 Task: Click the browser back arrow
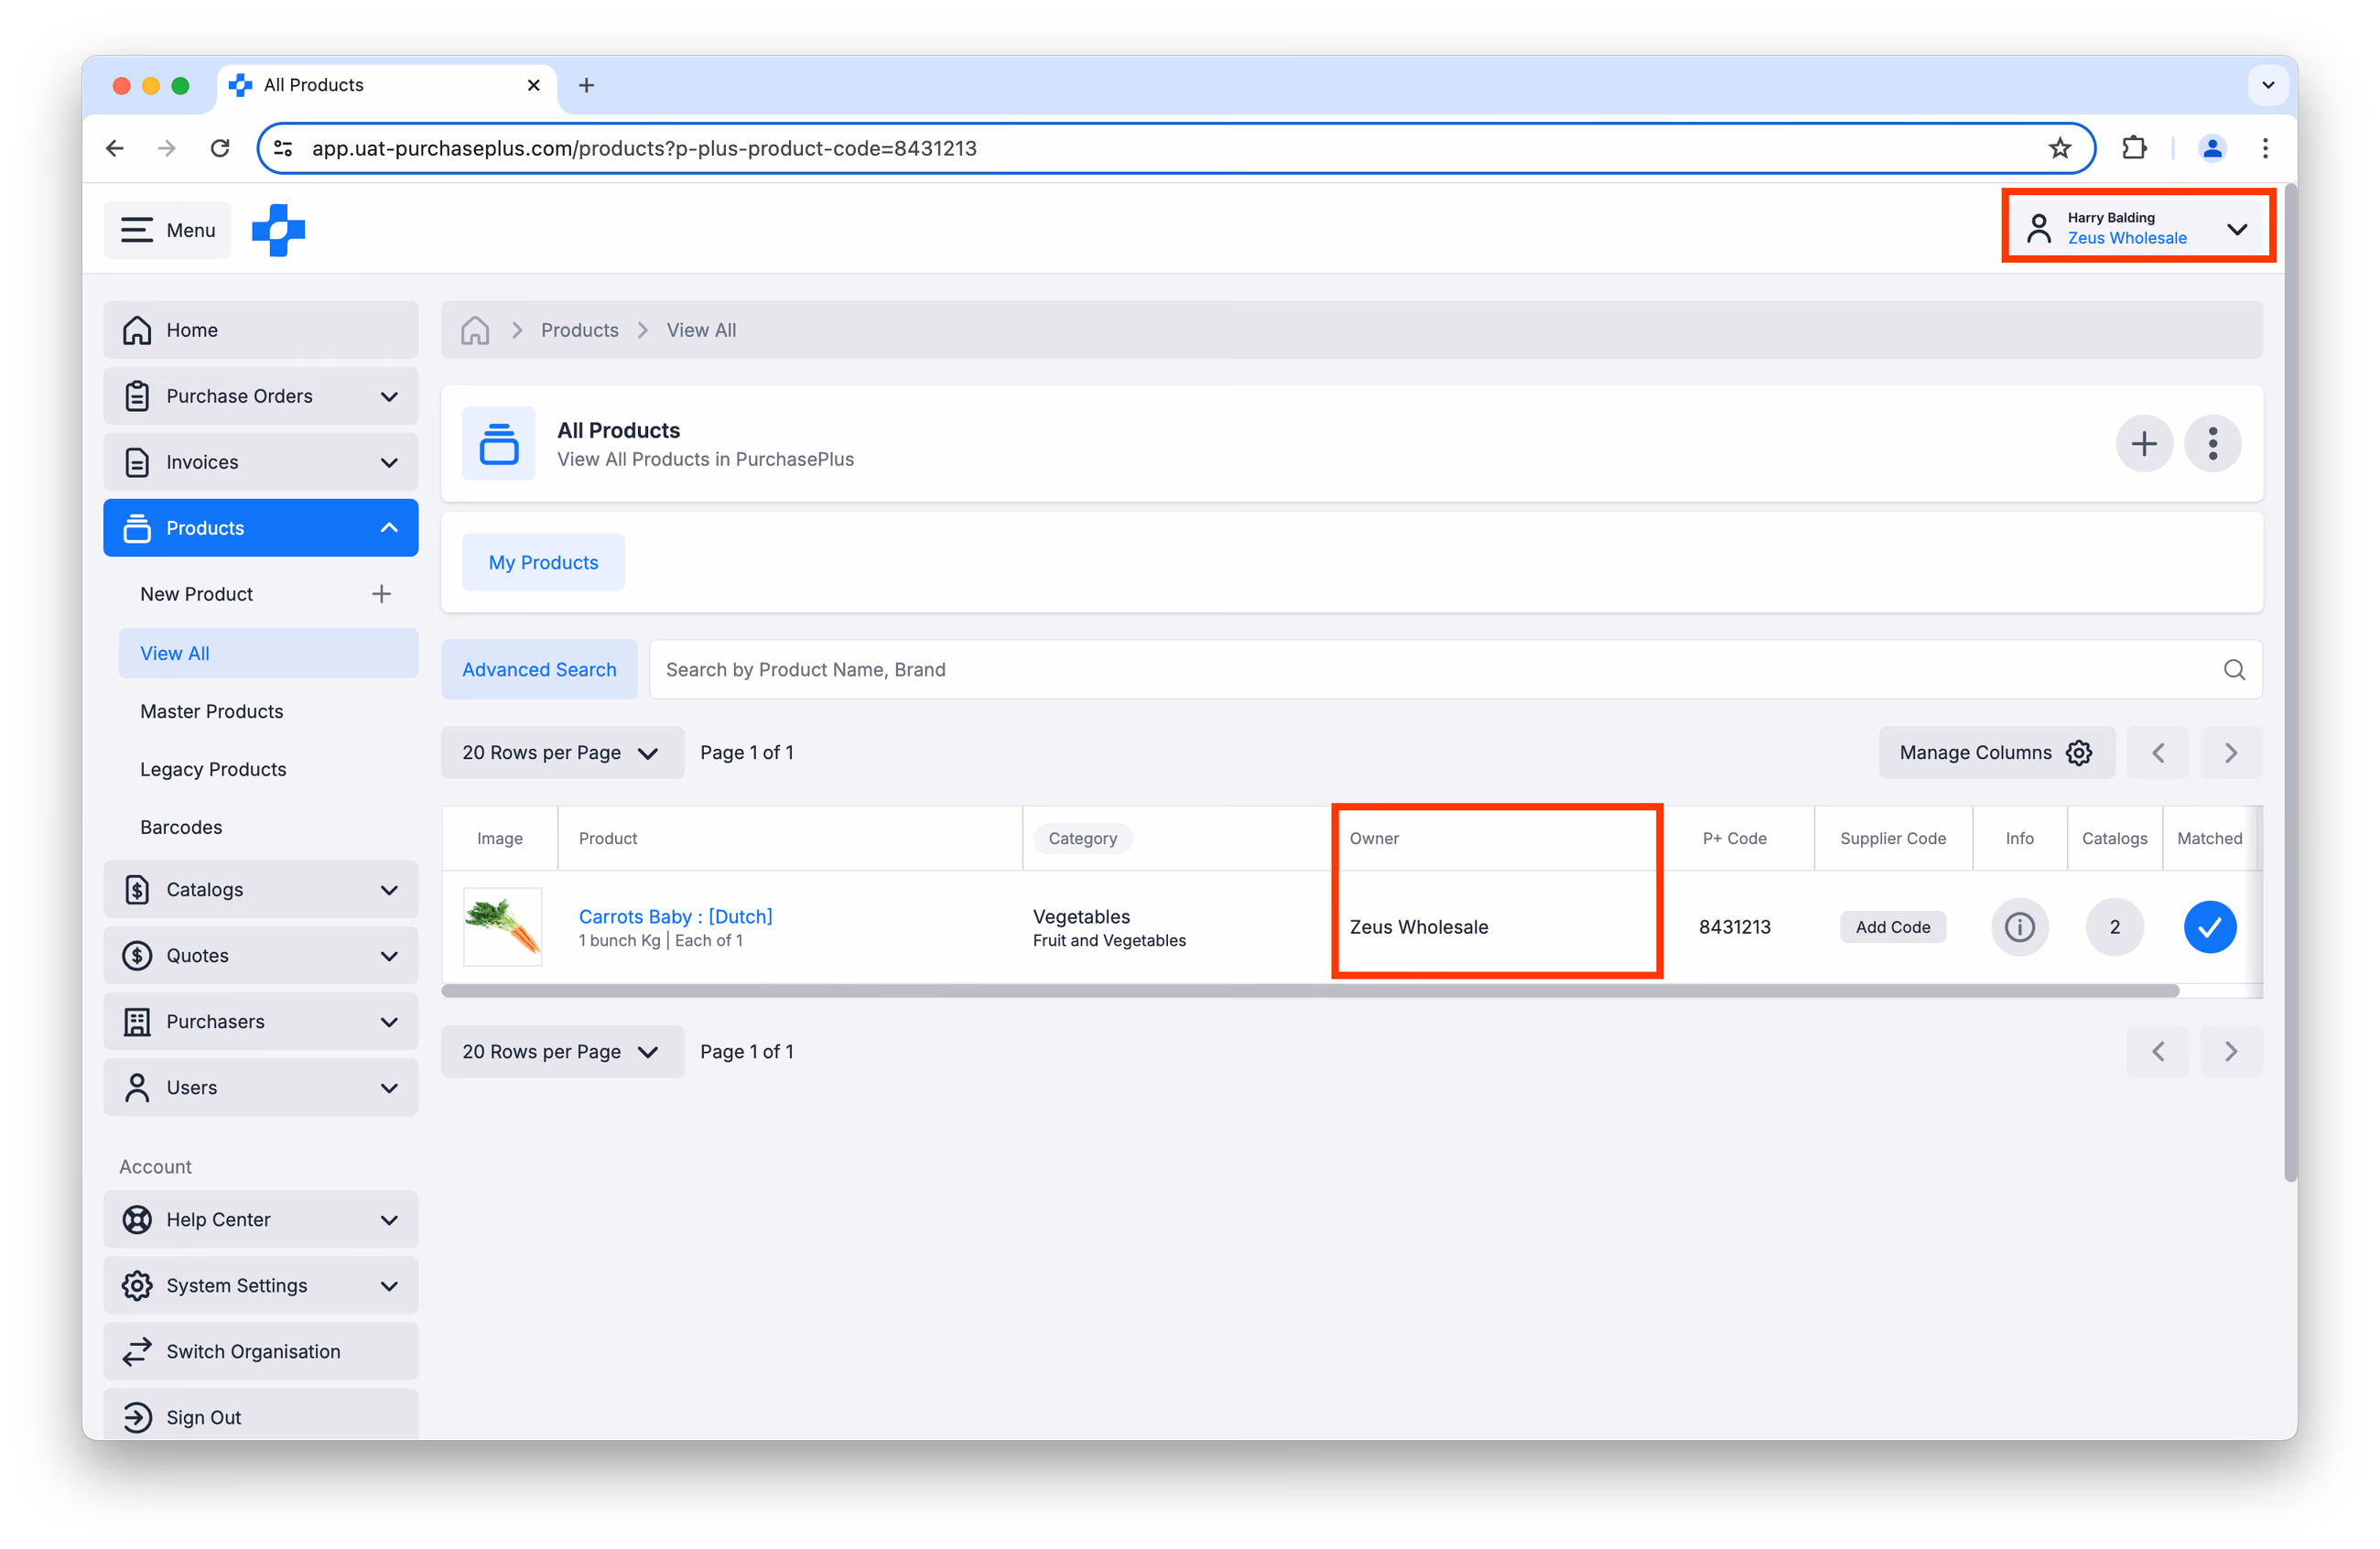coord(115,148)
